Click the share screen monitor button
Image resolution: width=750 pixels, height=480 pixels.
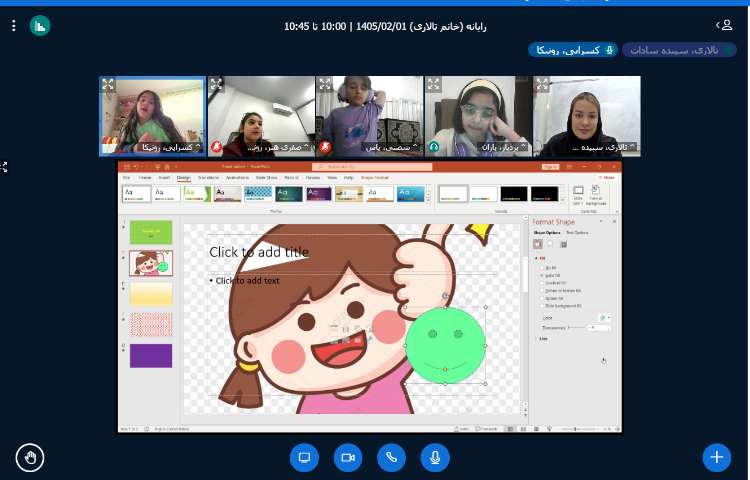(304, 458)
